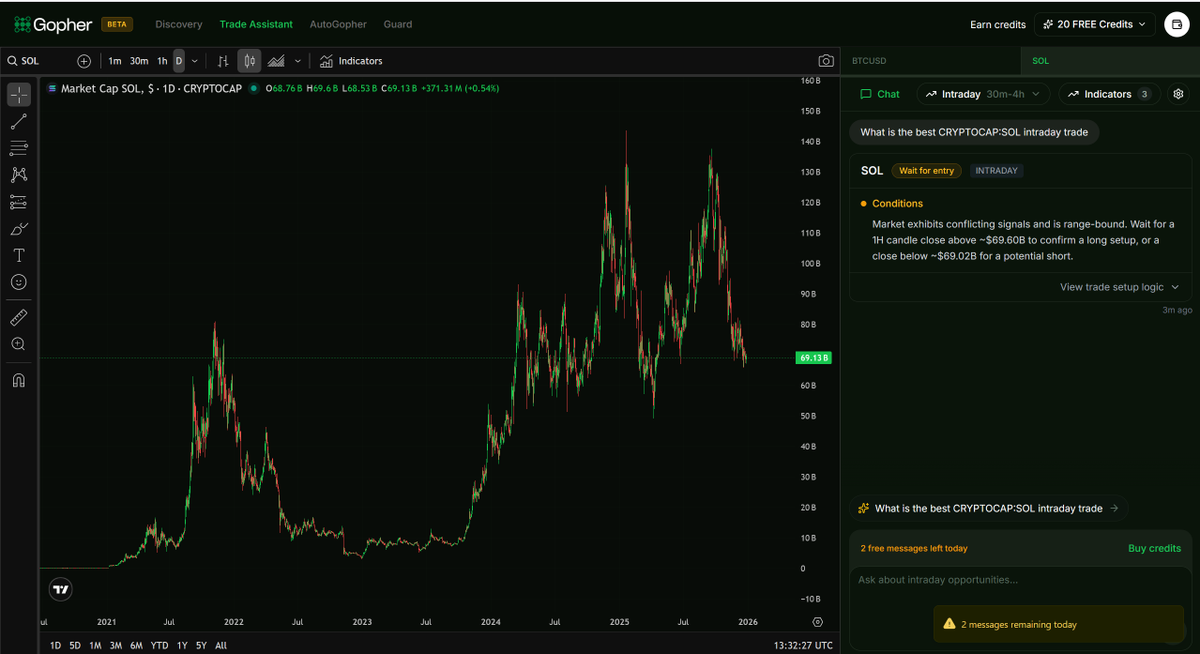Select the brush drawing tool
The image size is (1200, 654).
18,228
